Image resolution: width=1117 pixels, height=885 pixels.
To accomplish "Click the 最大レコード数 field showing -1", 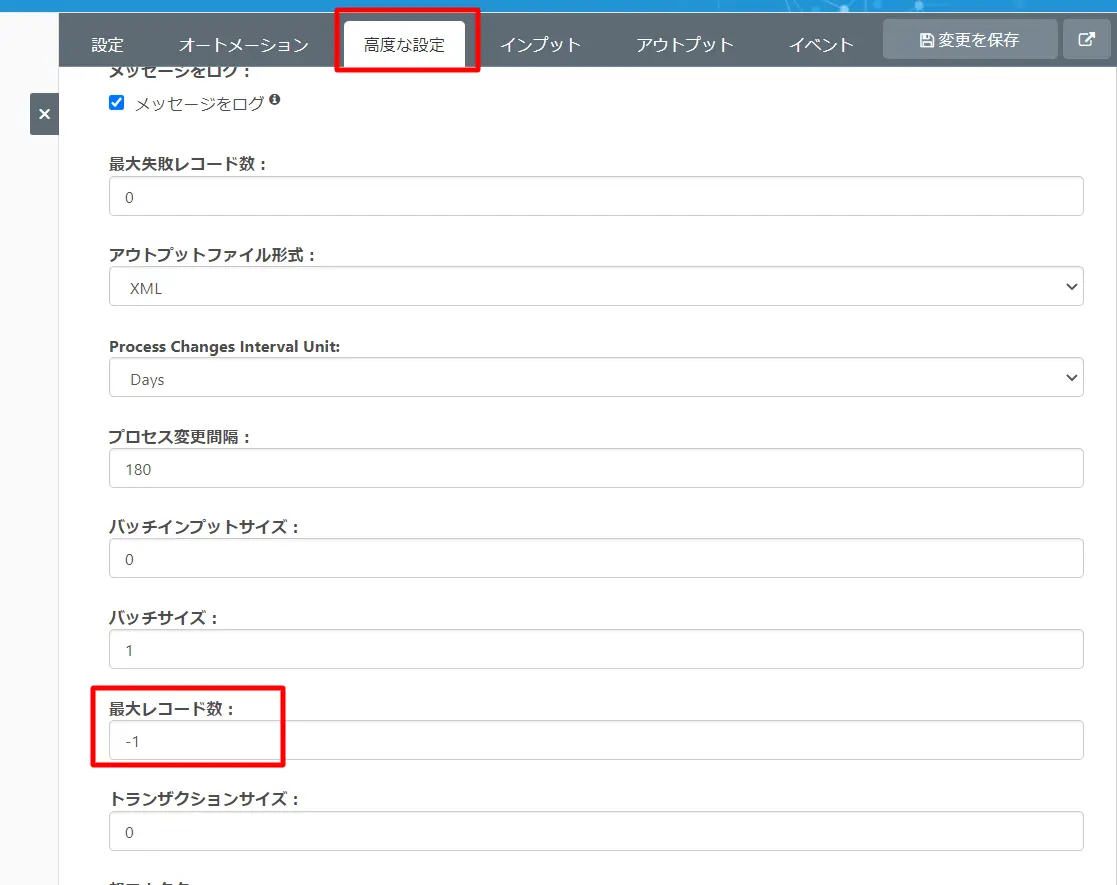I will tap(596, 740).
